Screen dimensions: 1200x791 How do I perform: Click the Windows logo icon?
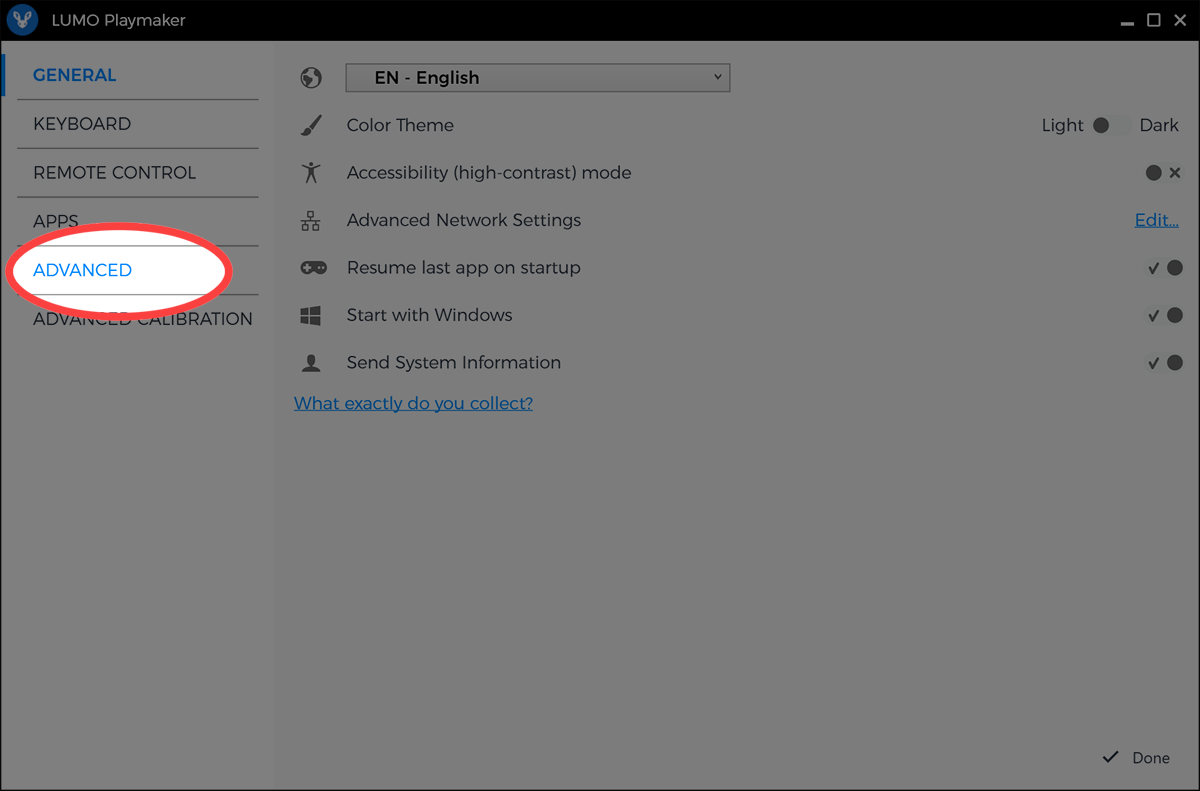coord(311,316)
